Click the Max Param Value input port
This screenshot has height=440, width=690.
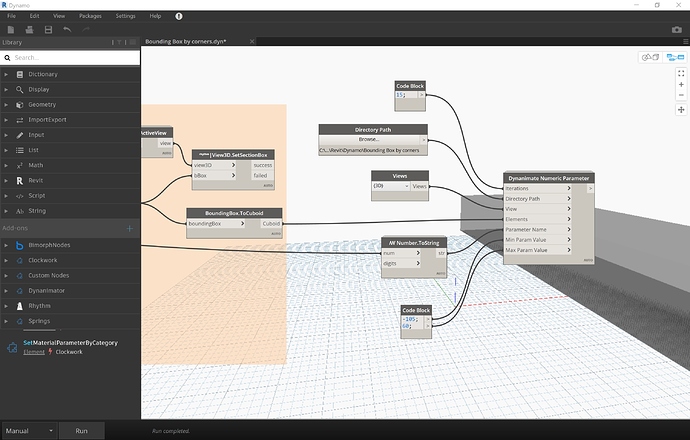tap(538, 250)
